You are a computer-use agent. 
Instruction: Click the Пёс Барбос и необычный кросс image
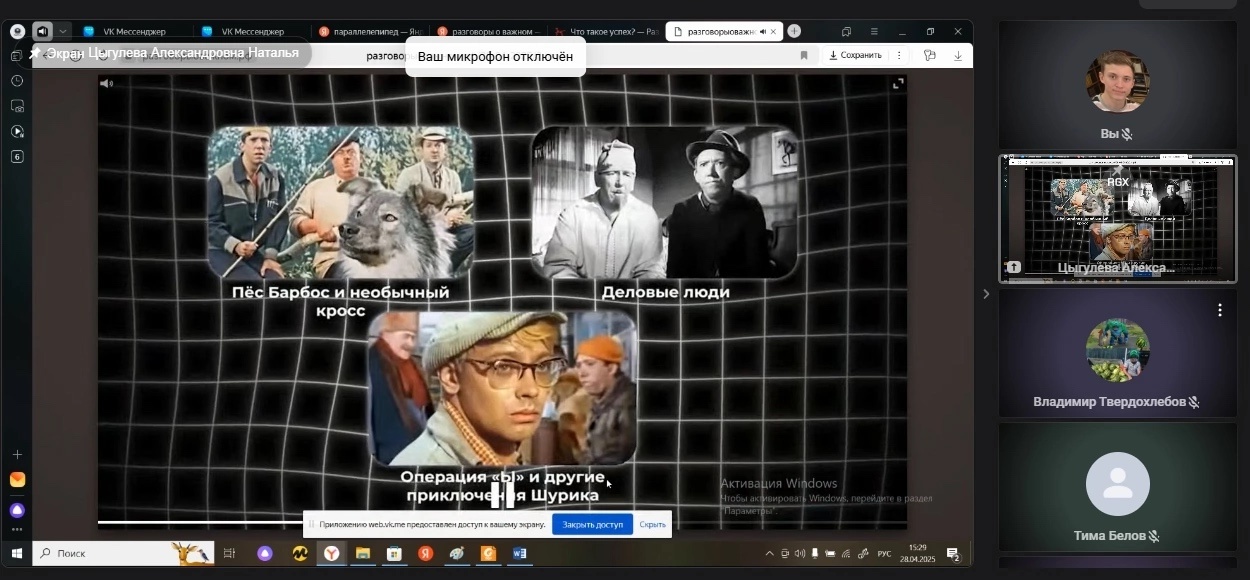pyautogui.click(x=341, y=203)
